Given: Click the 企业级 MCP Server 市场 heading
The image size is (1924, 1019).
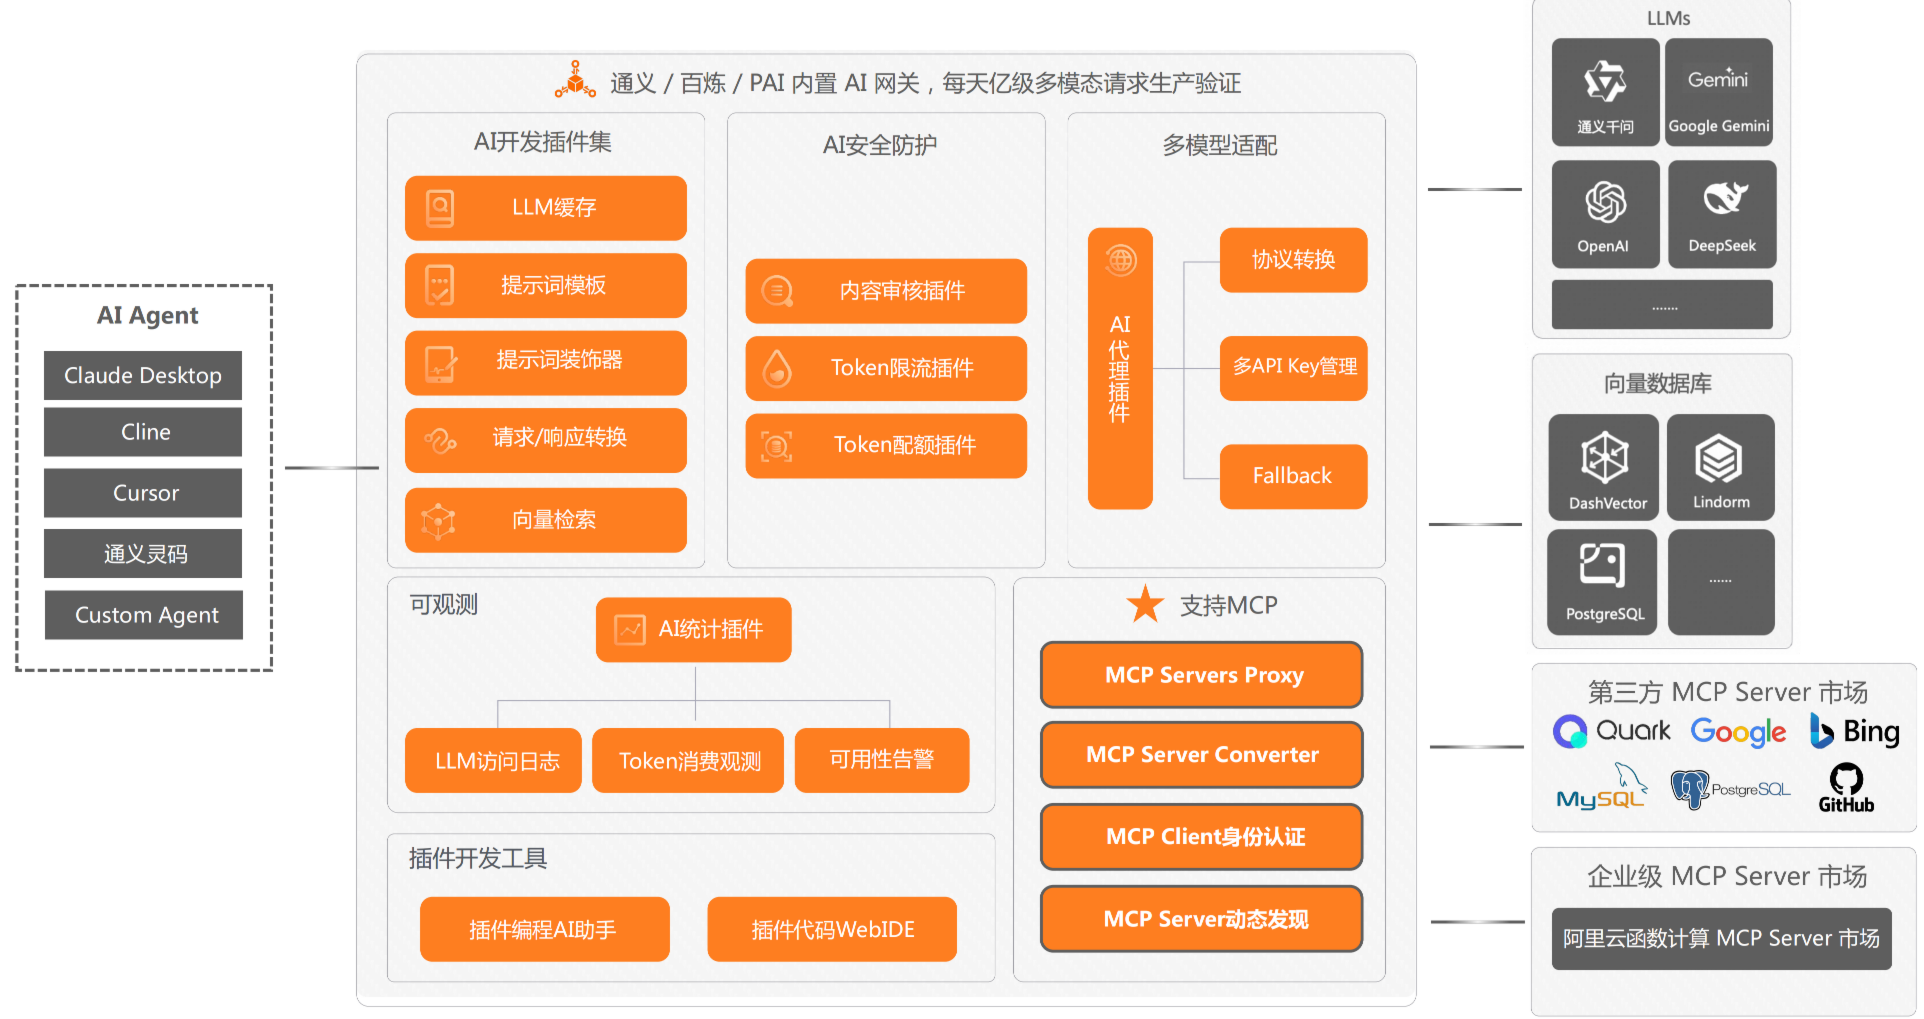Looking at the screenshot, I should click(x=1727, y=876).
